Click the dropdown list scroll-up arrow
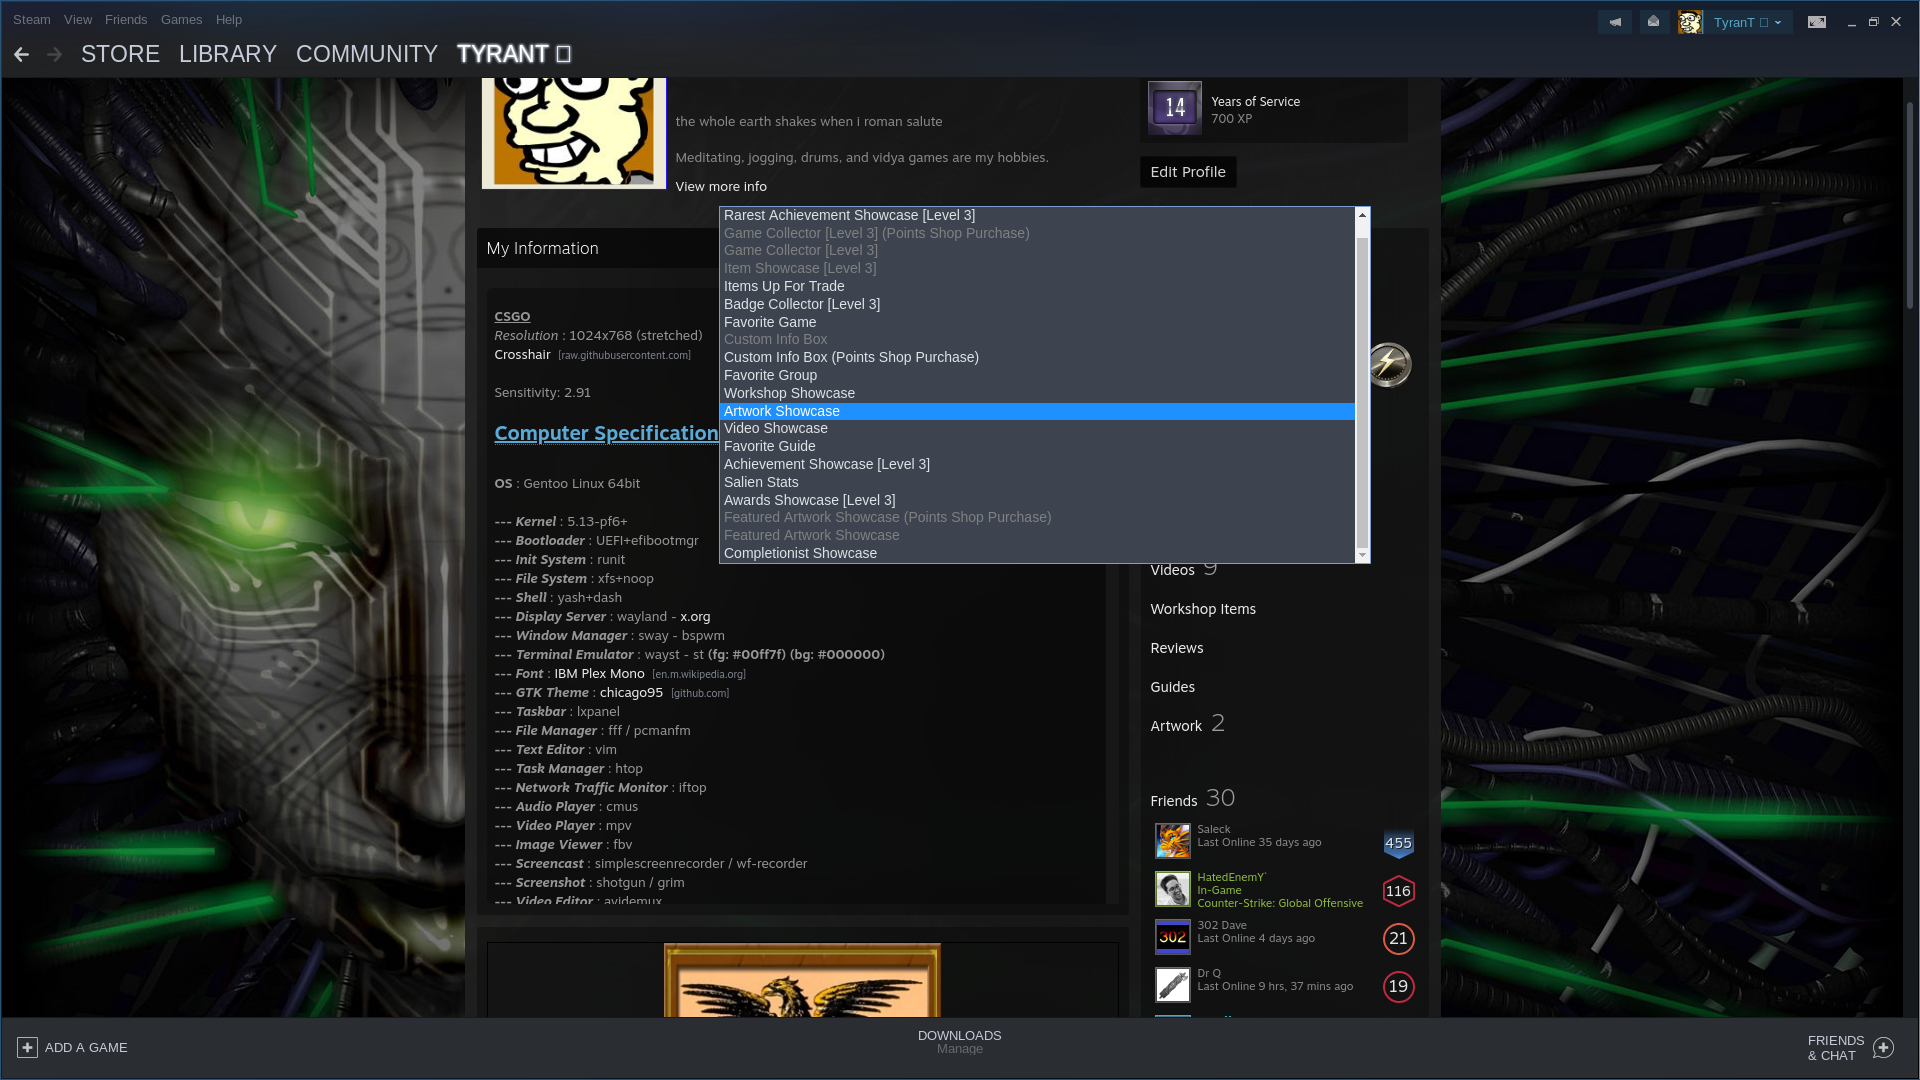The image size is (1920, 1080). (x=1362, y=215)
